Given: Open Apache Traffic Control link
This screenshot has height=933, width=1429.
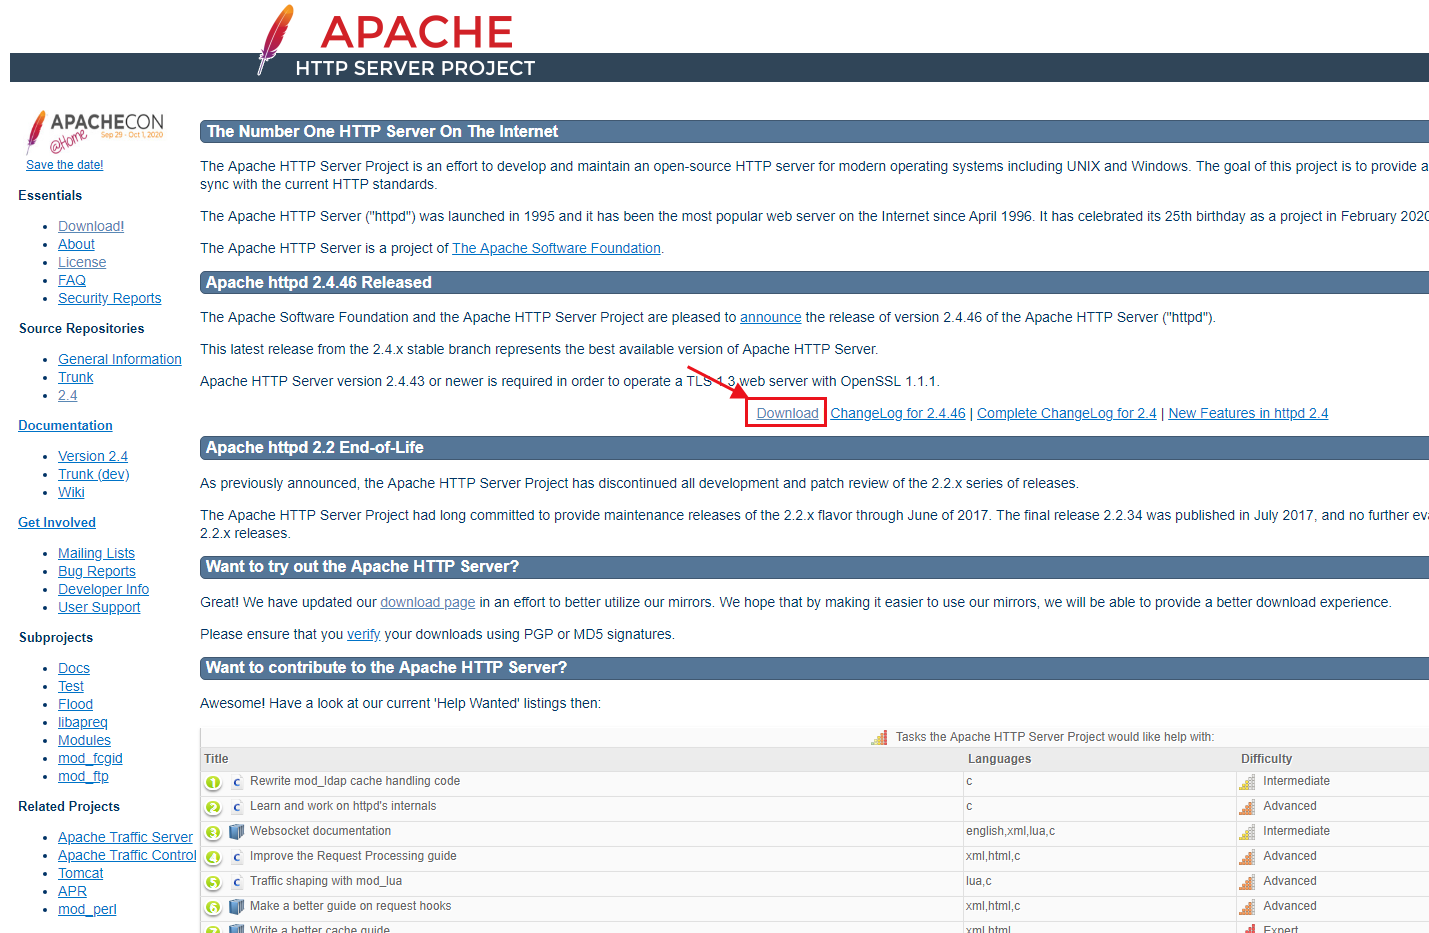Looking at the screenshot, I should click(127, 855).
